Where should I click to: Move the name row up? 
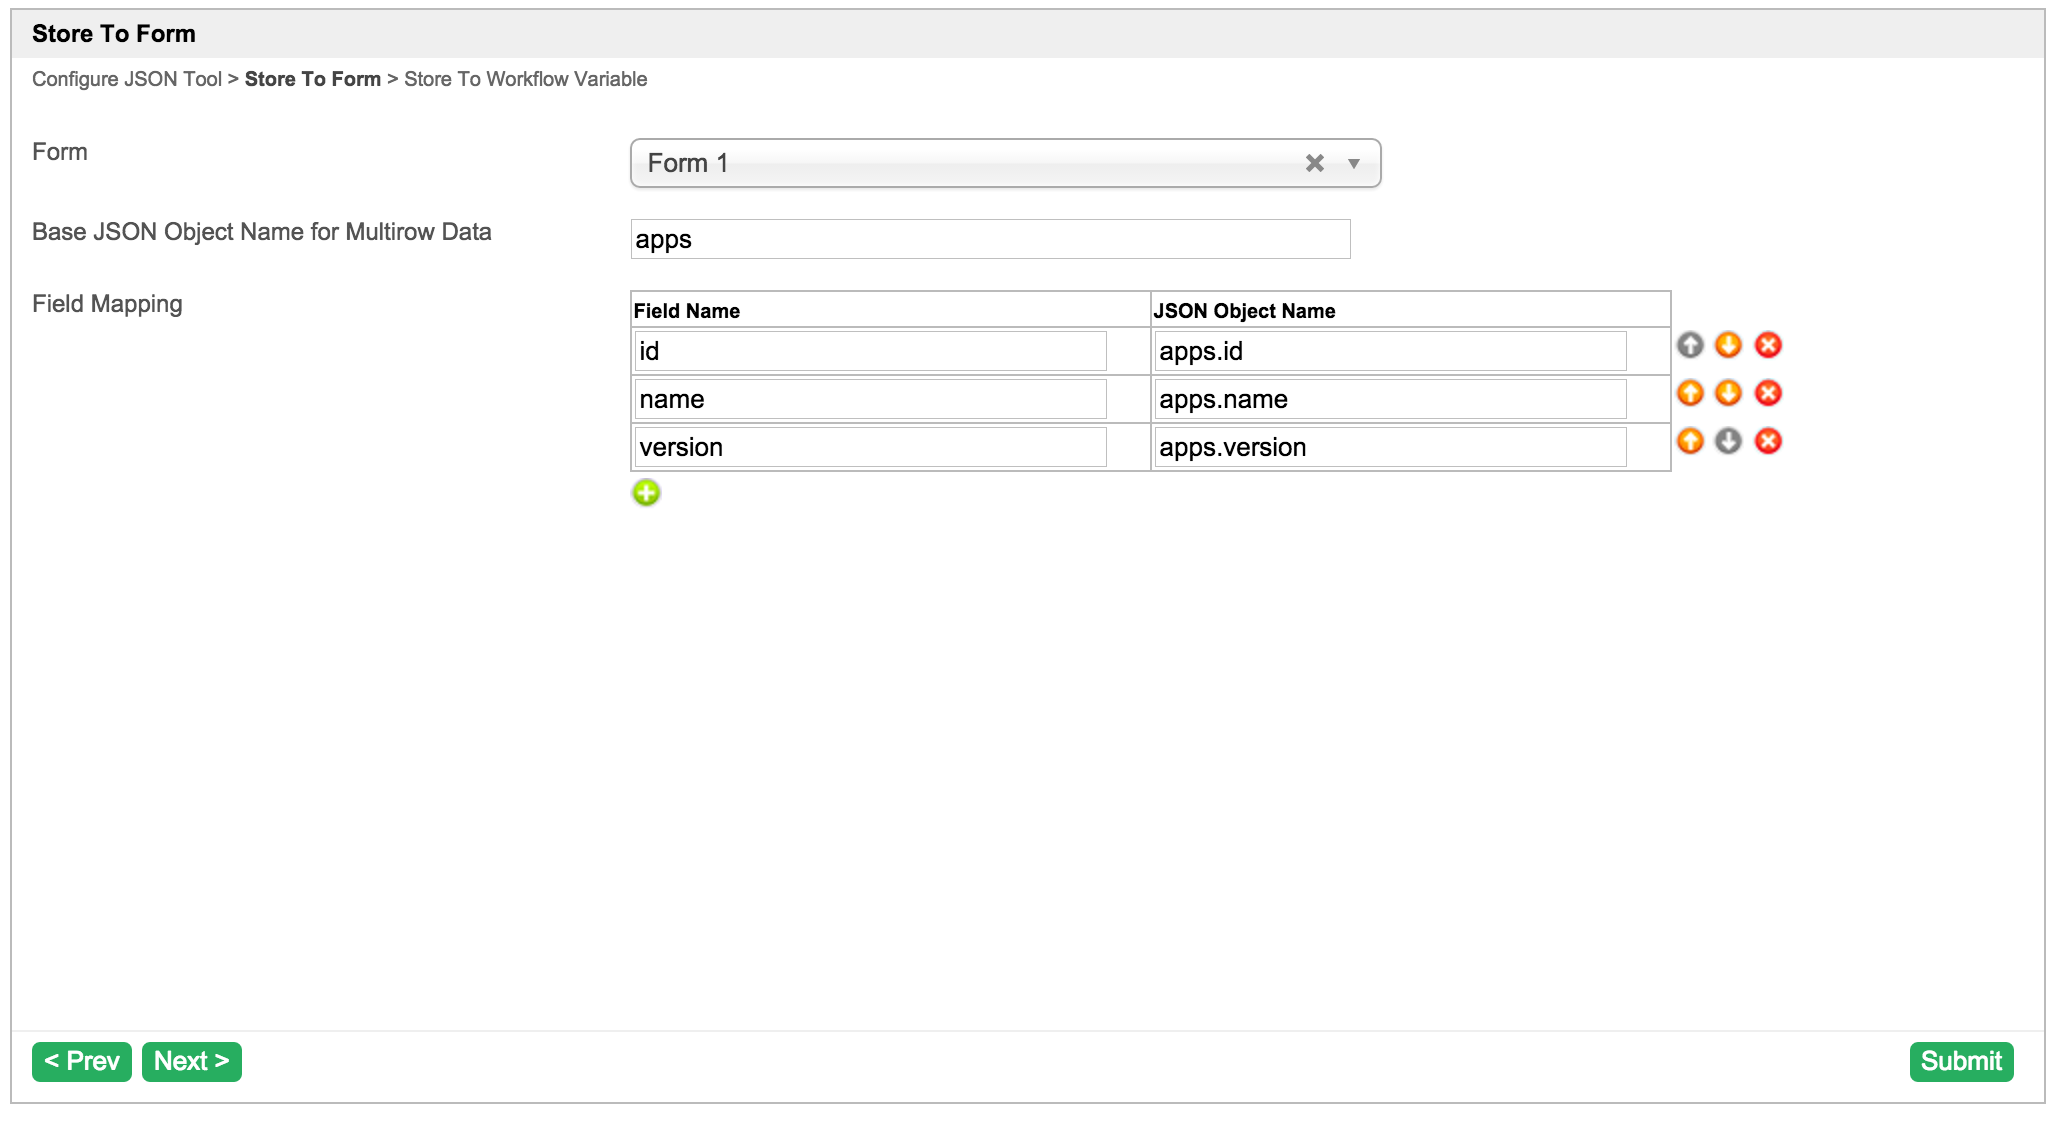point(1690,393)
